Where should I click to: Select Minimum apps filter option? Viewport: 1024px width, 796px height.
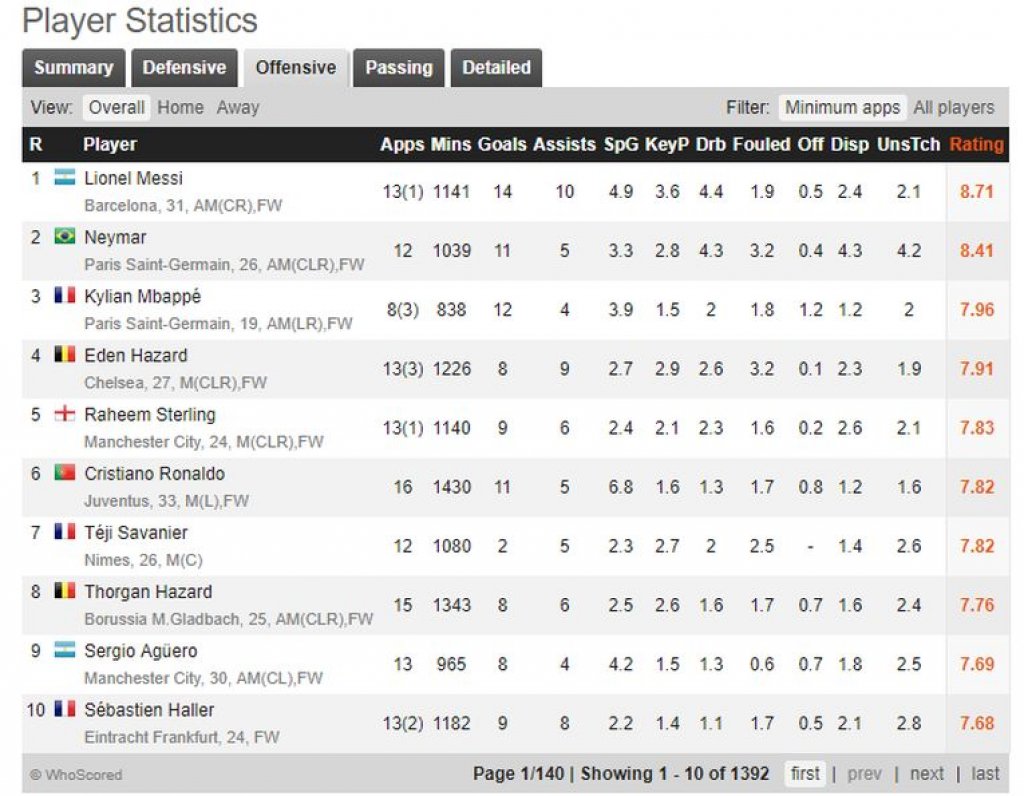point(842,107)
